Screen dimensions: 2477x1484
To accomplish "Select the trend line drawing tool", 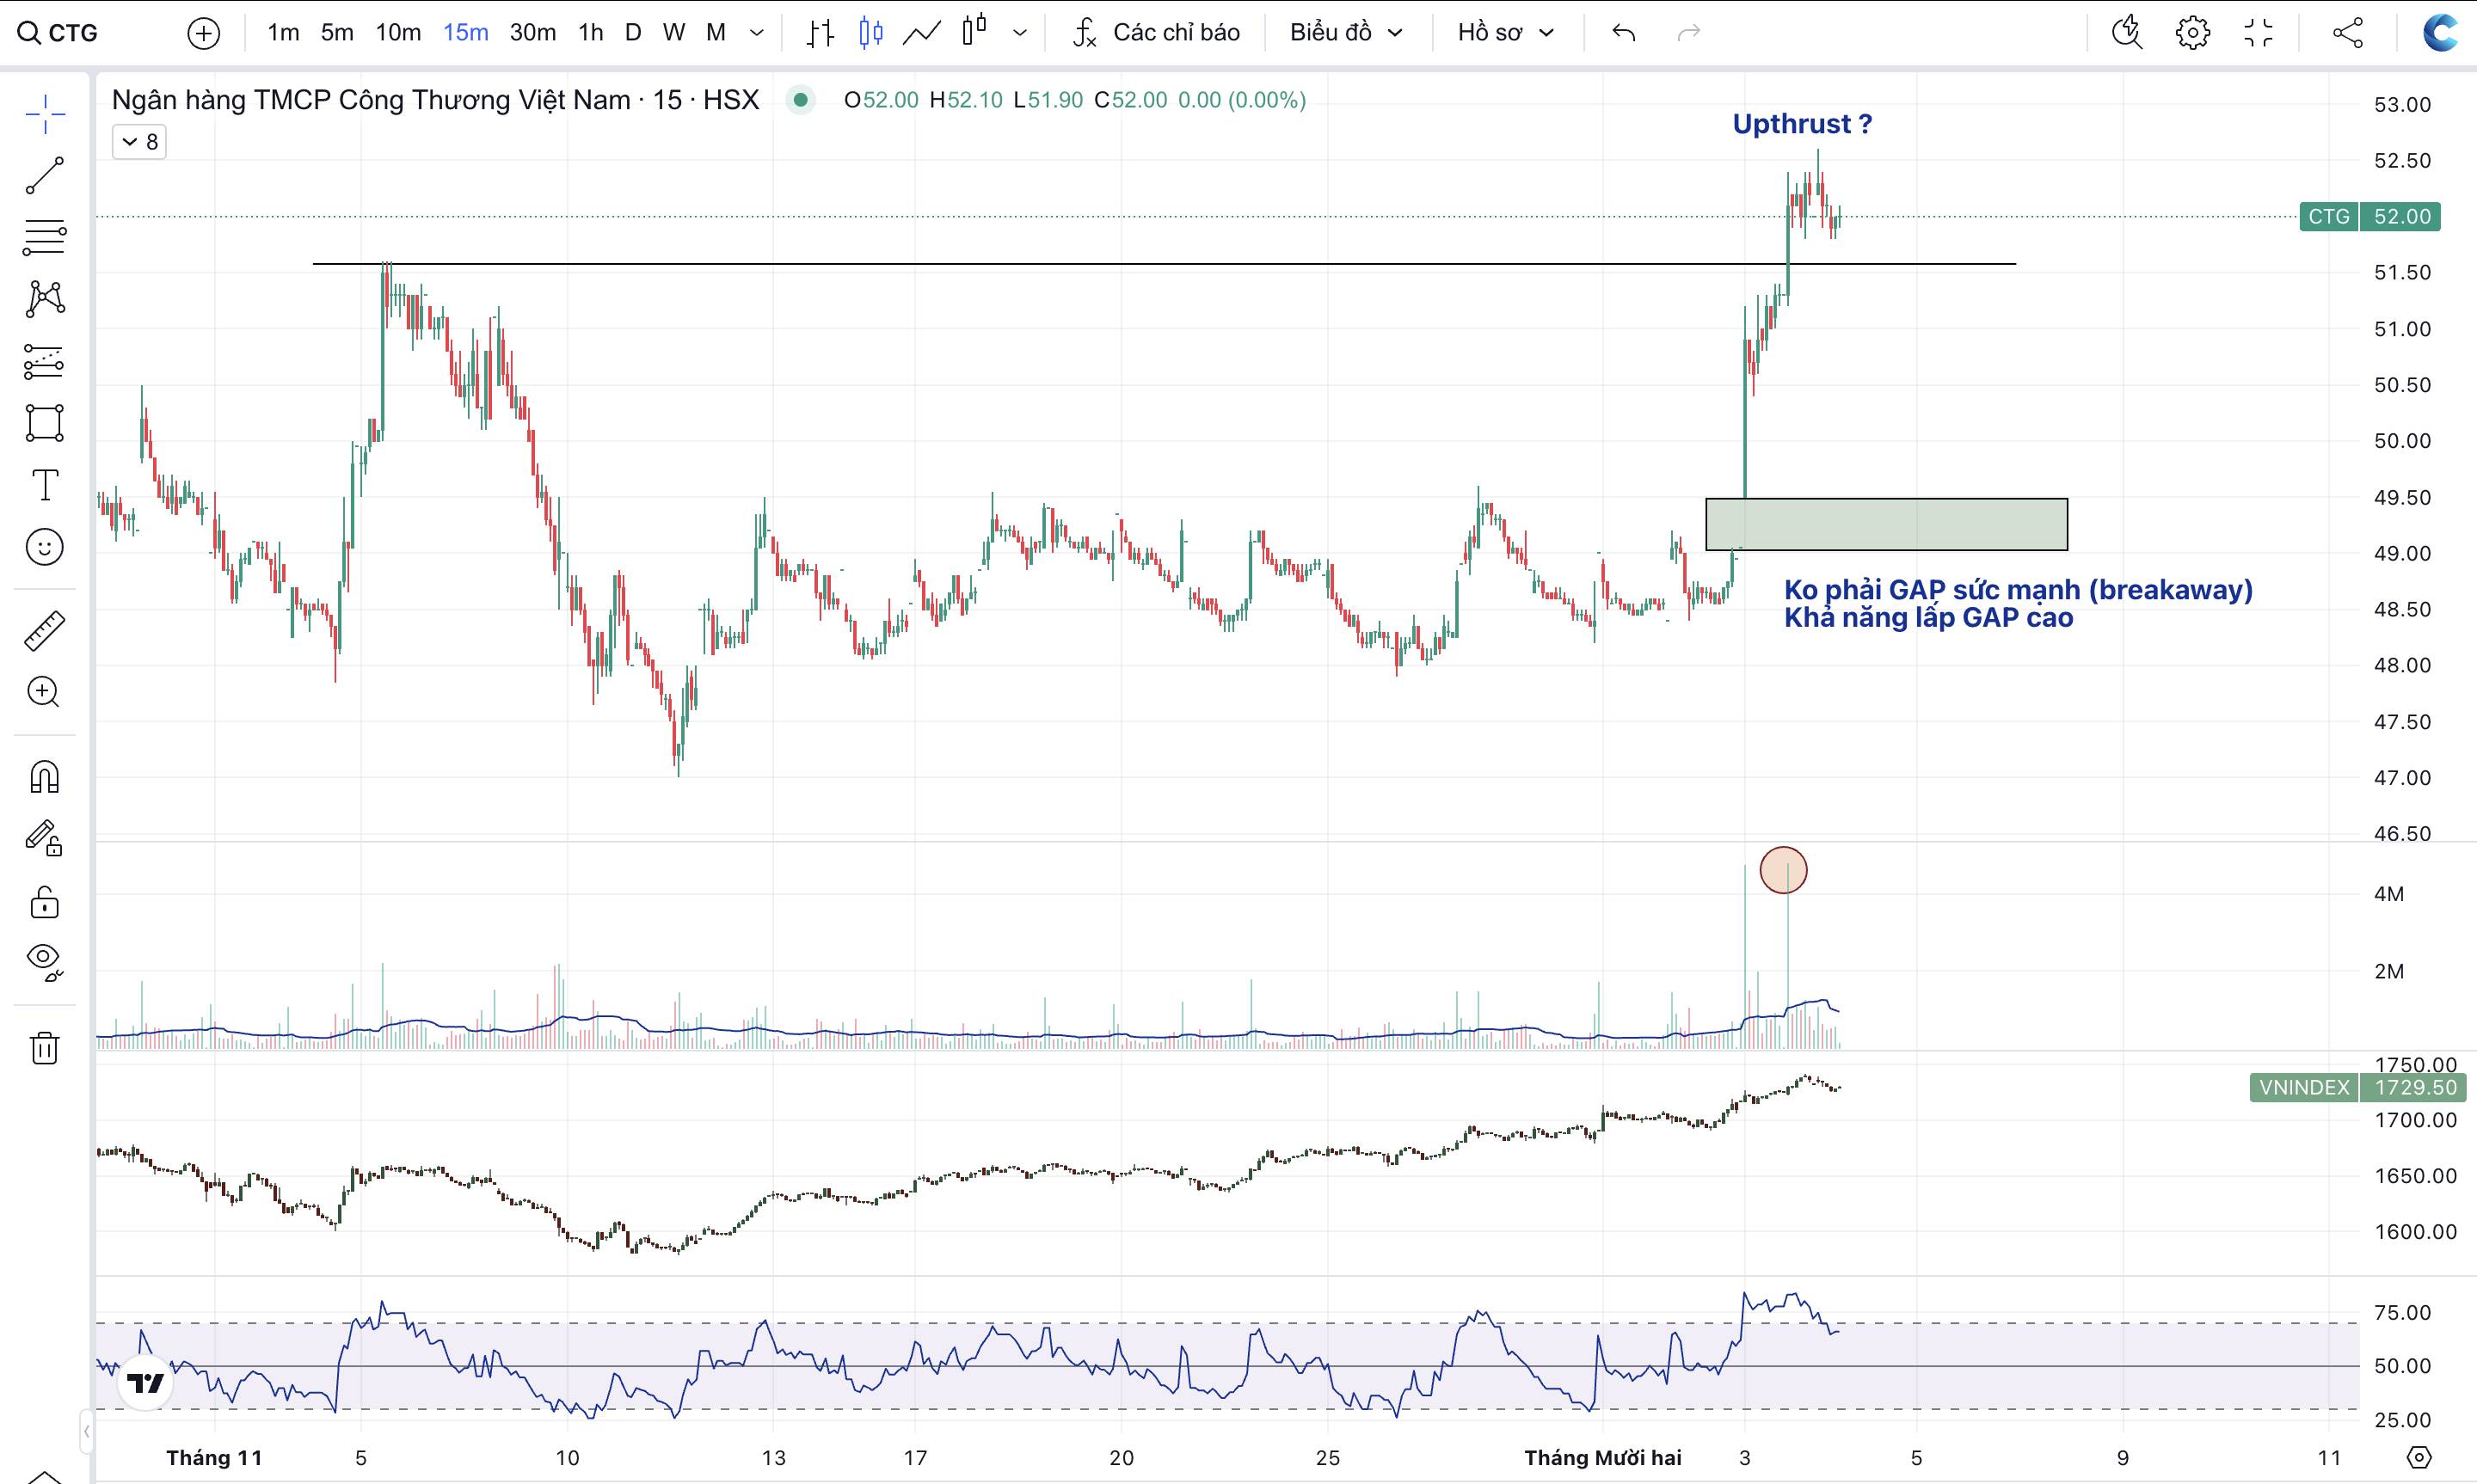I will pyautogui.click(x=44, y=176).
